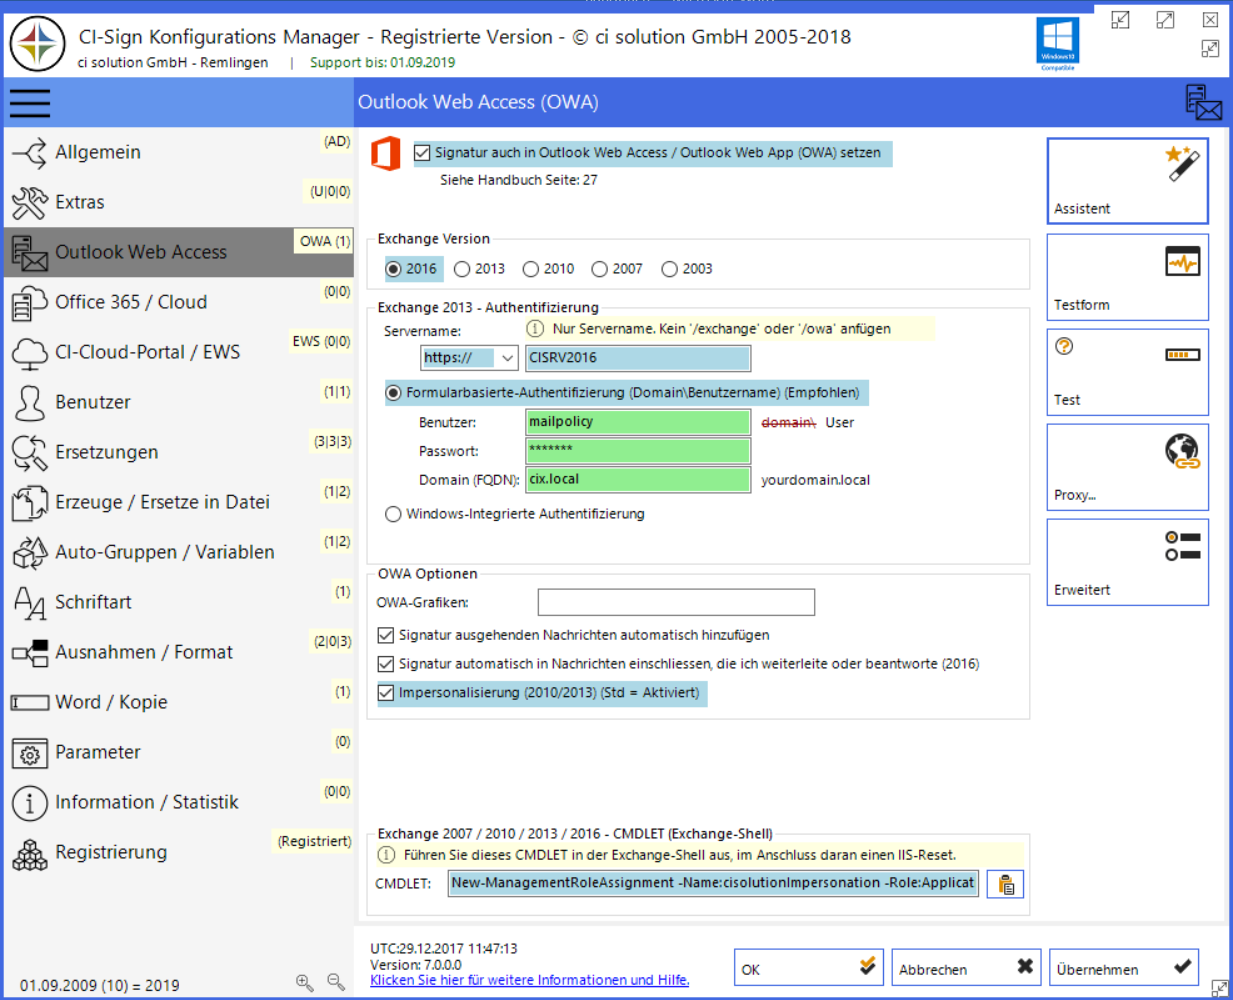
Task: Disable the Impersonalisierung checkbox
Action: pyautogui.click(x=386, y=693)
